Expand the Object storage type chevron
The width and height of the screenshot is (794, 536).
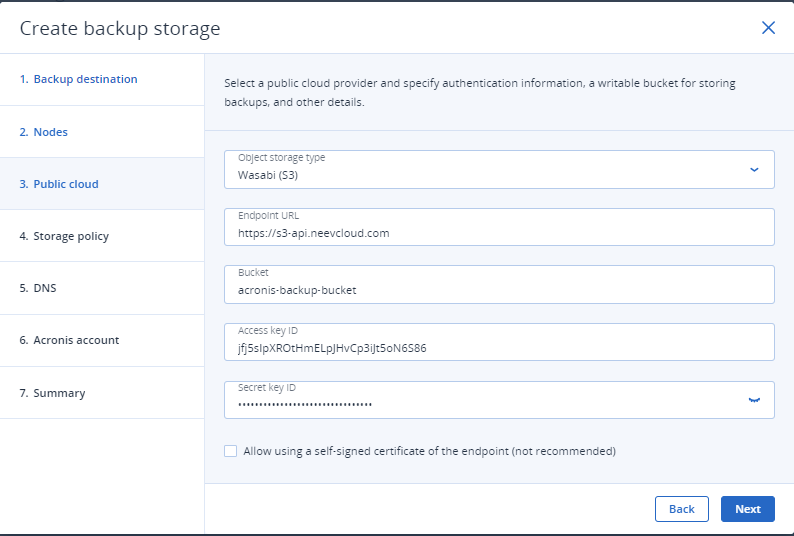pyautogui.click(x=754, y=170)
